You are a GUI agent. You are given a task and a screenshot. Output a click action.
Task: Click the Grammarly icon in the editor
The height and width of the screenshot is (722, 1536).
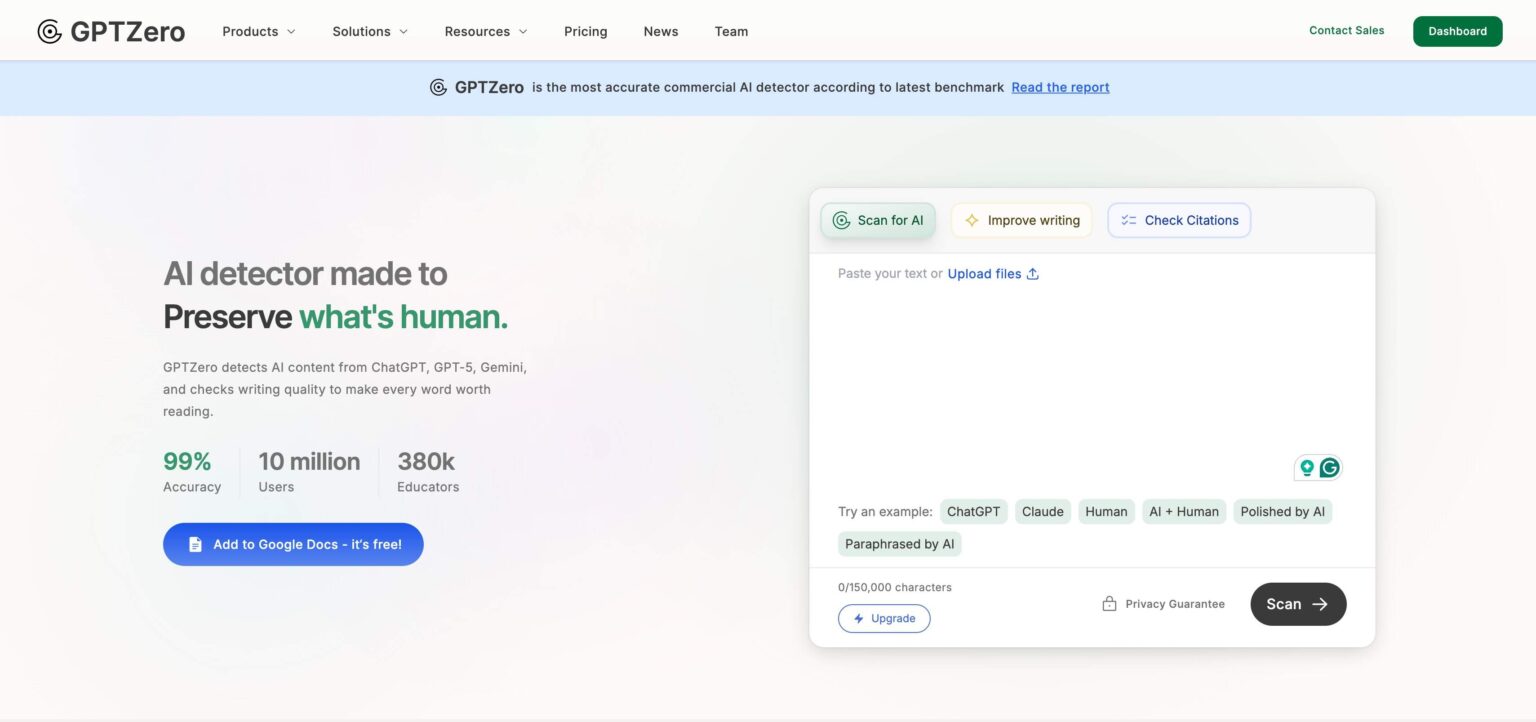(x=1328, y=466)
